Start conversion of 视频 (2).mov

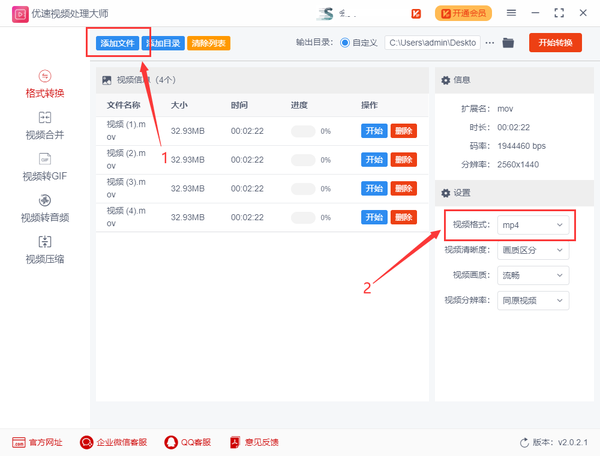pos(374,160)
